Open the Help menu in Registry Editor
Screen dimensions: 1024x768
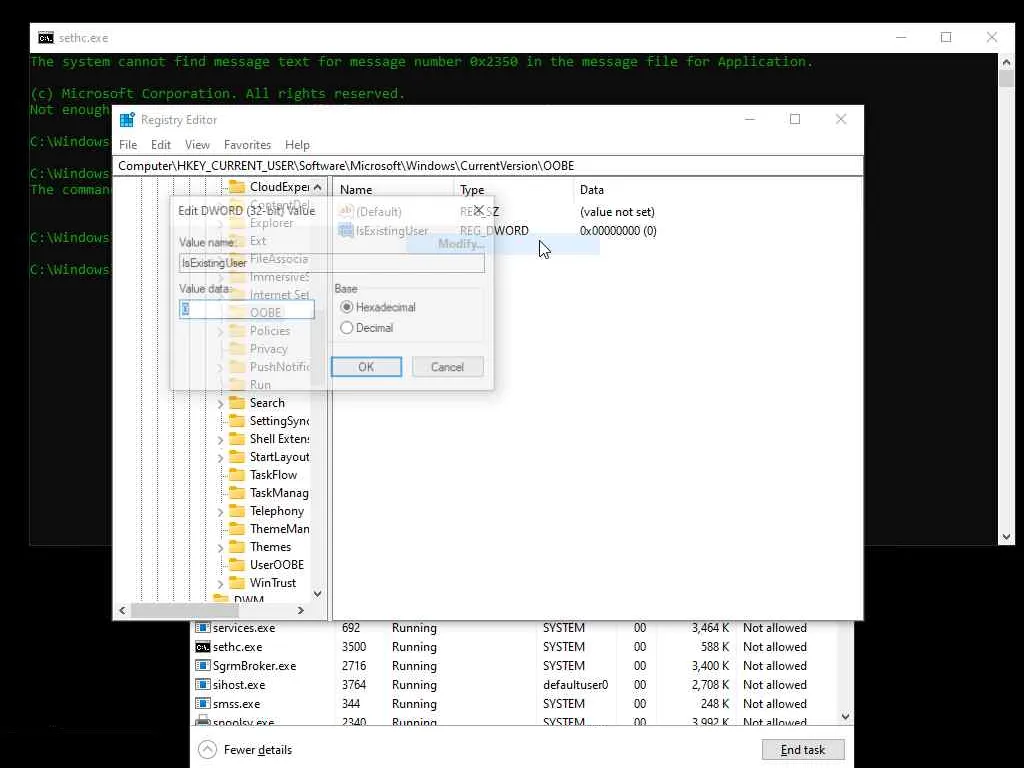(297, 145)
